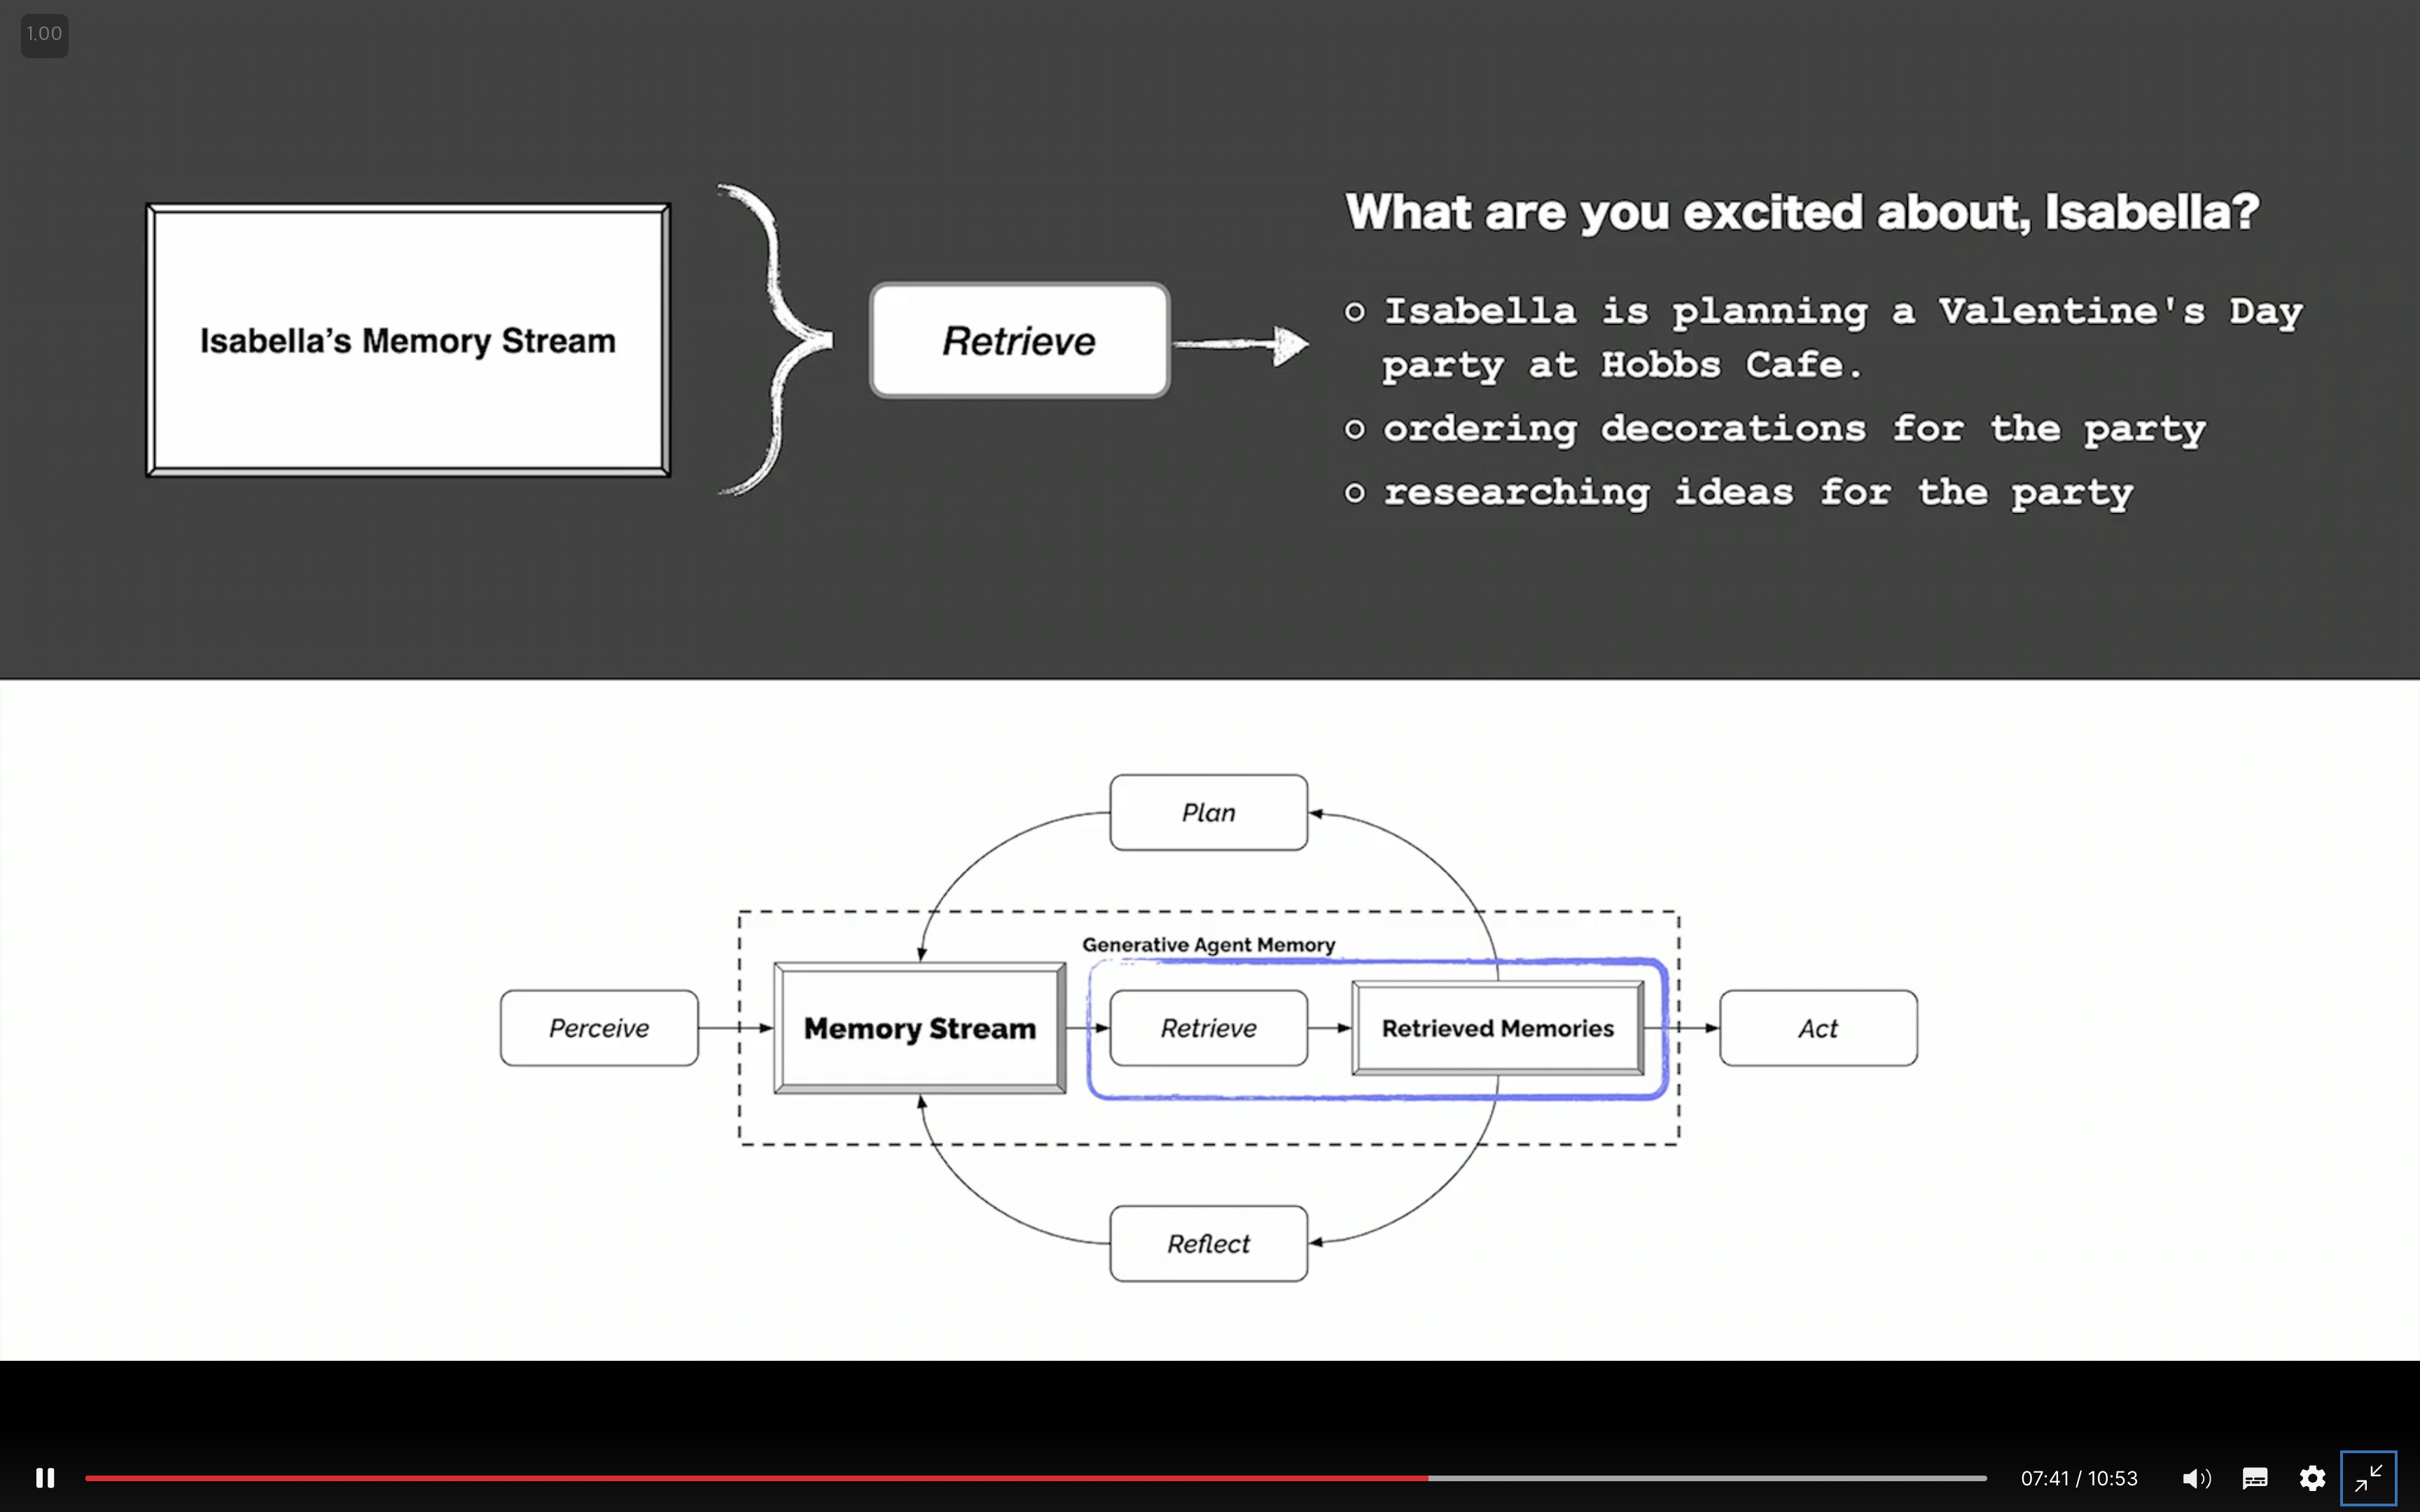The image size is (2420, 1512).
Task: Mute the video volume
Action: 2196,1478
